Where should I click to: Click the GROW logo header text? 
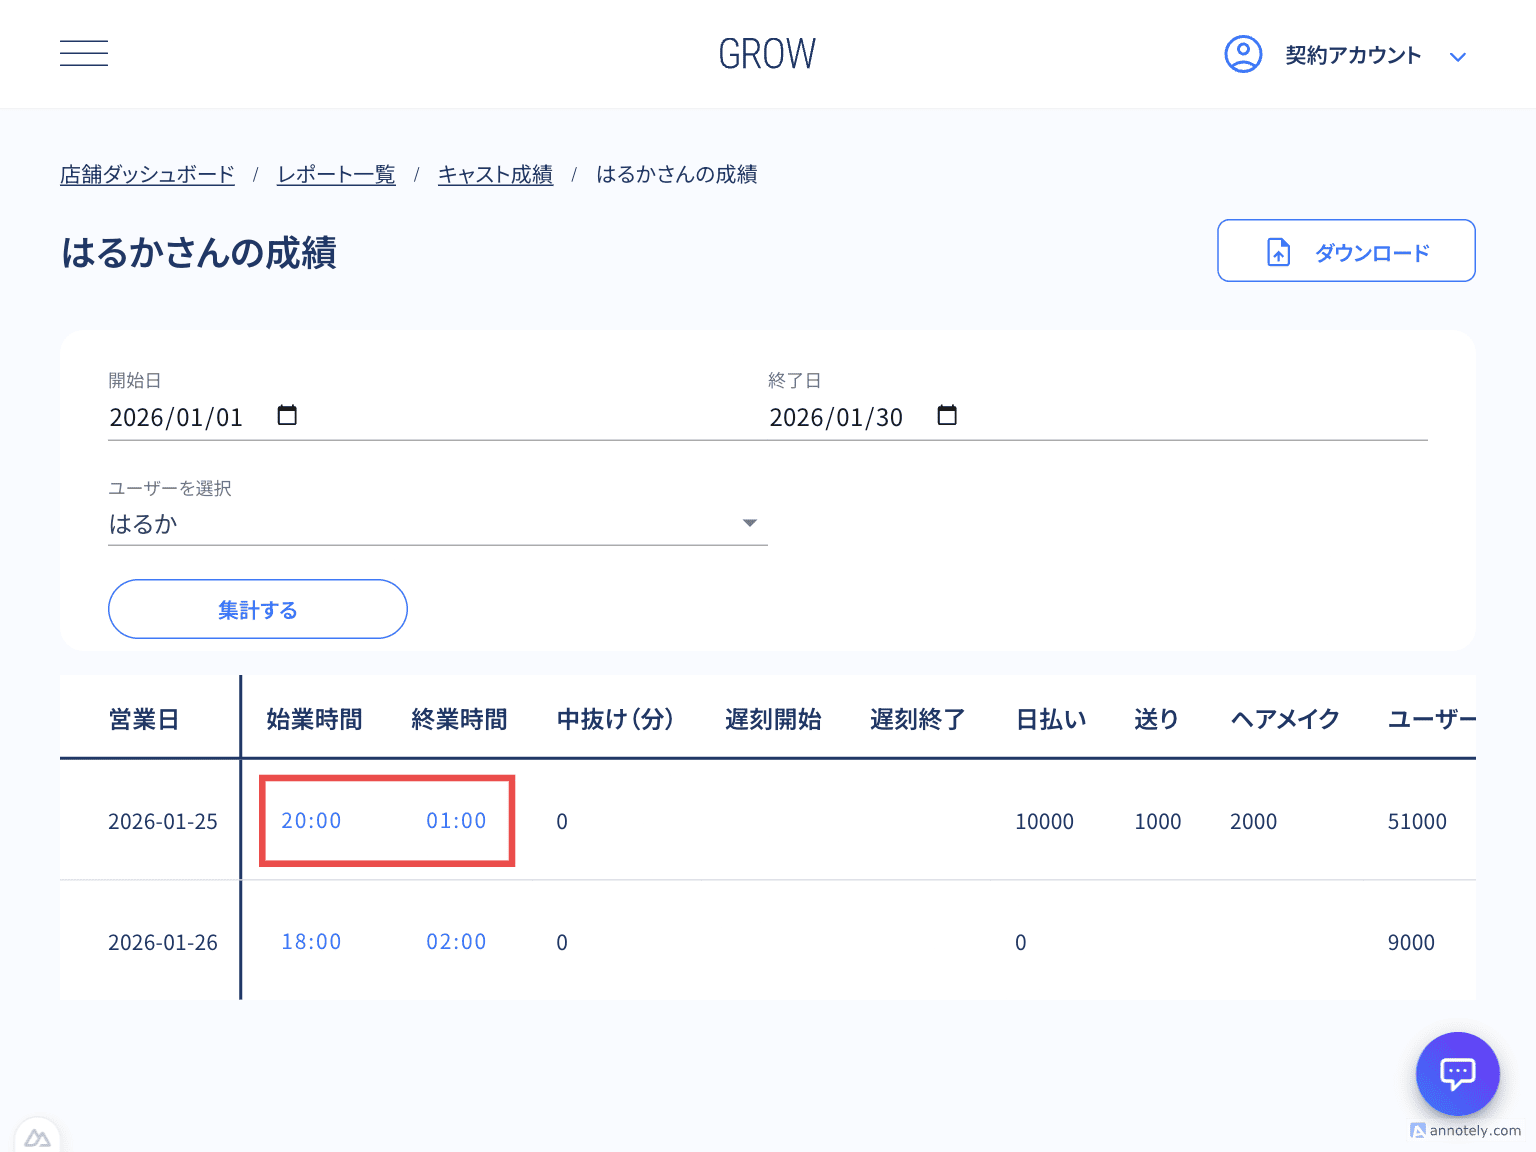pyautogui.click(x=767, y=53)
